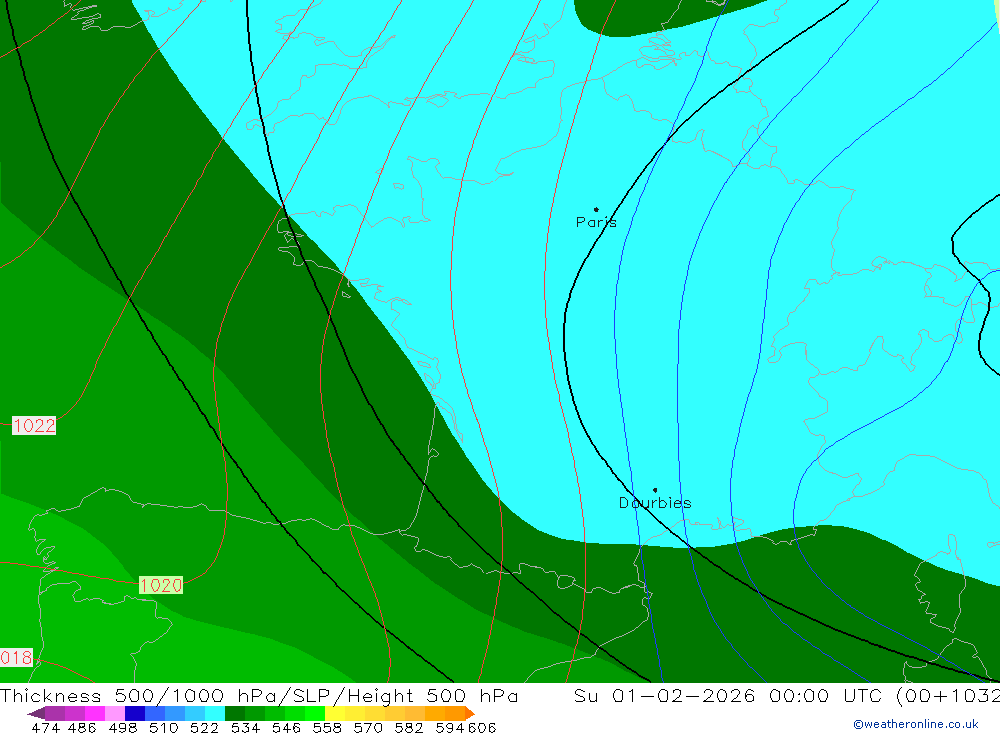Click the orange right arrow end of legend
1000x733 pixels.
click(470, 713)
